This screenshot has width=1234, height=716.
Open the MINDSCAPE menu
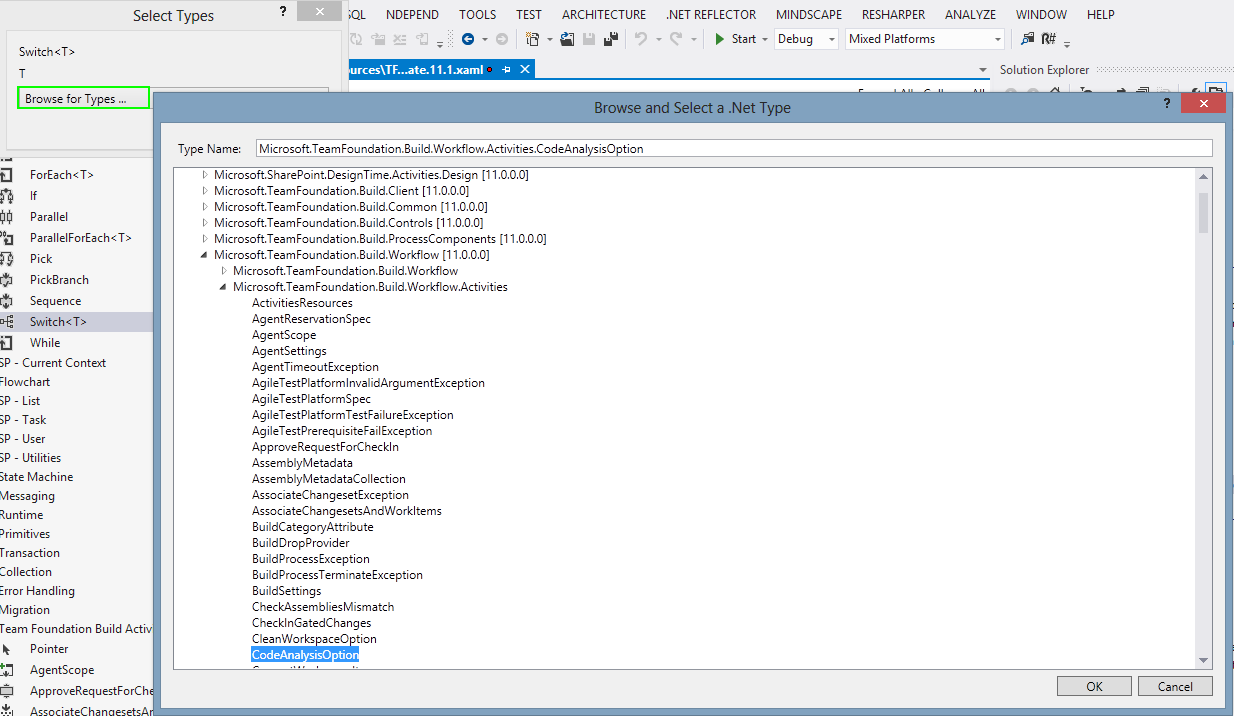click(809, 14)
